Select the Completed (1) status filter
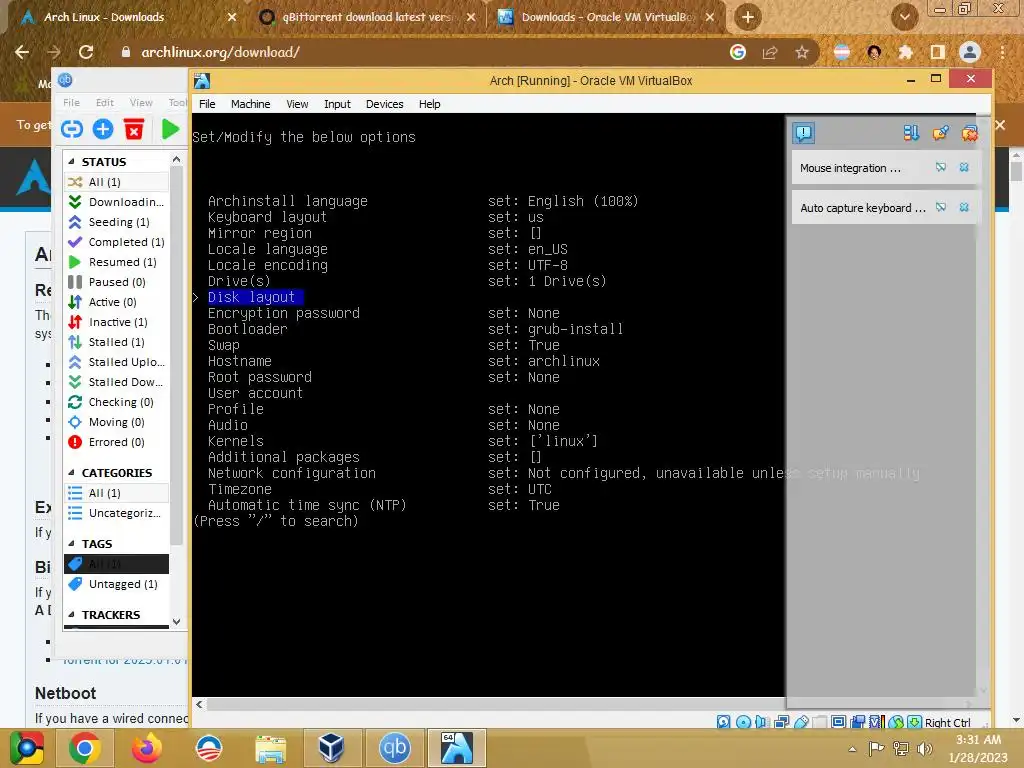Screen dimensions: 1024x768 click(118, 242)
